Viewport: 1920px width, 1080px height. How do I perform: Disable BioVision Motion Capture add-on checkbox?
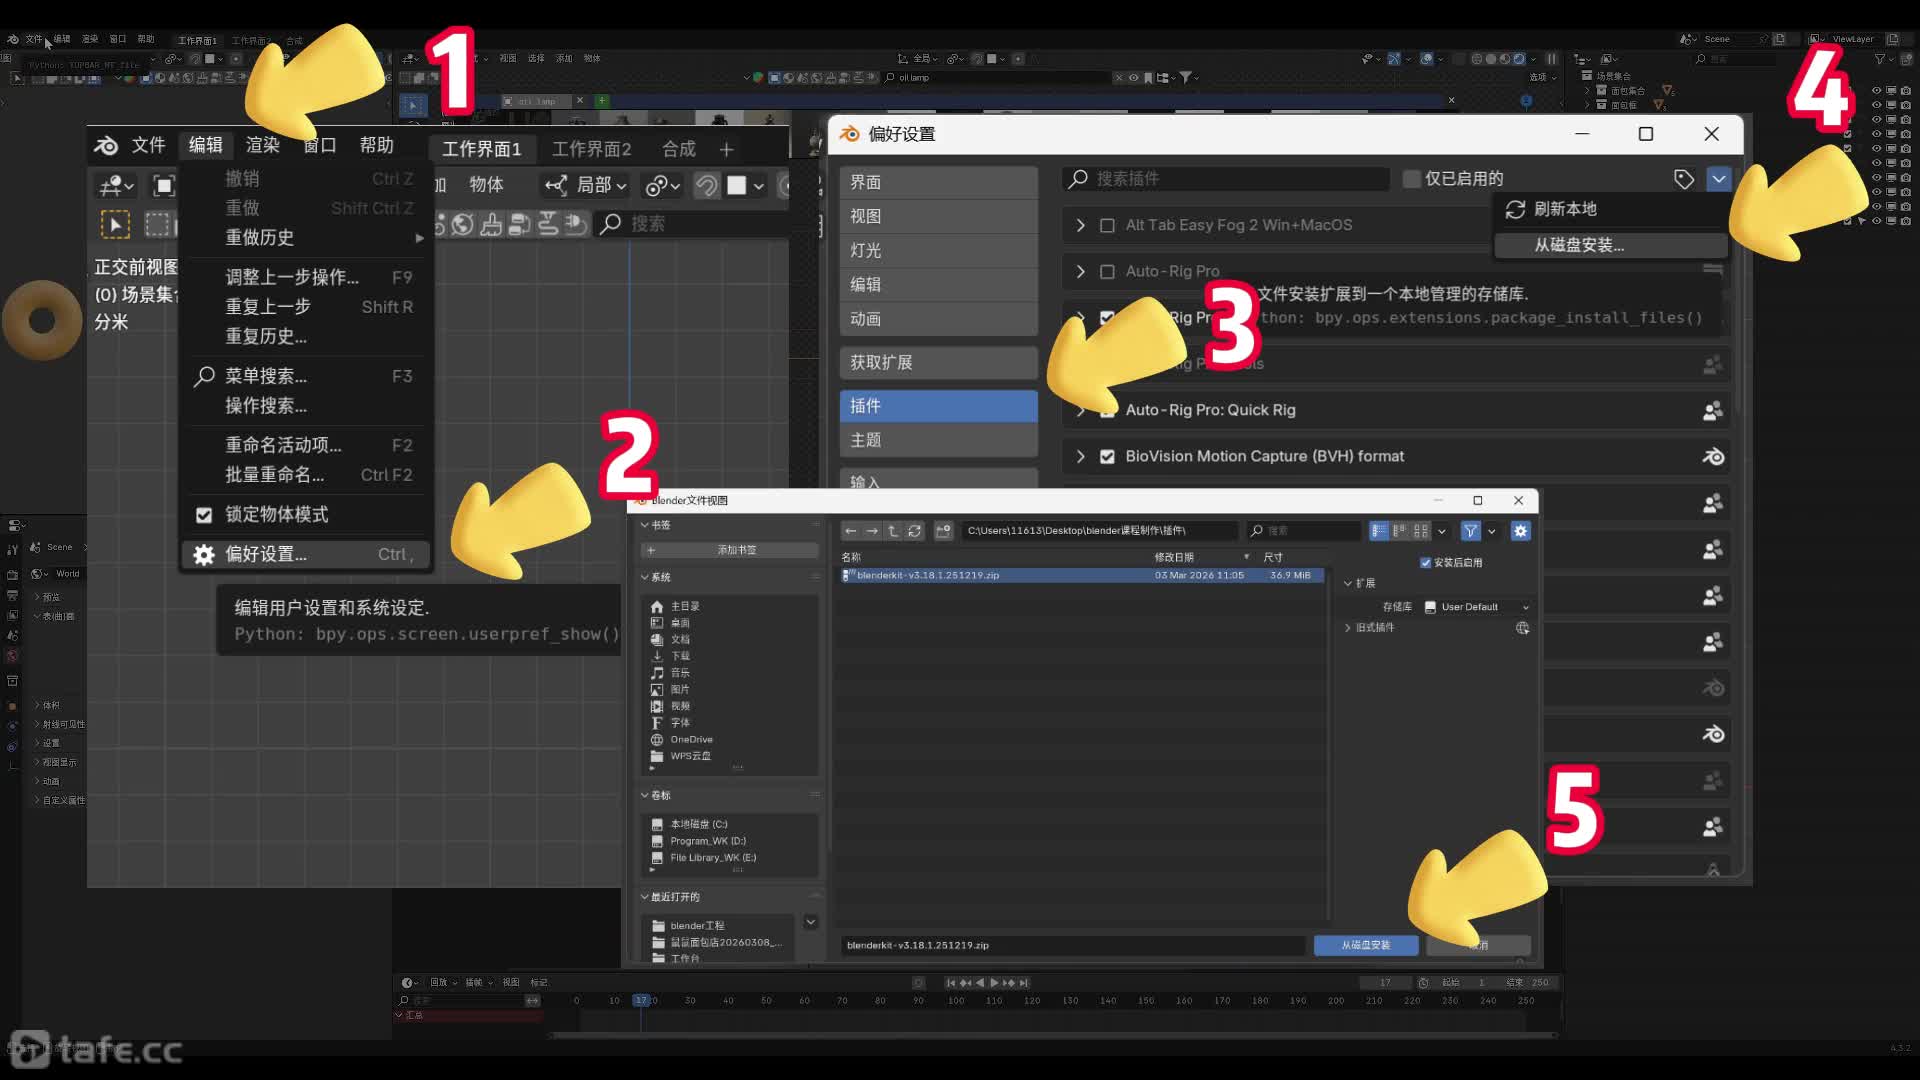tap(1107, 457)
